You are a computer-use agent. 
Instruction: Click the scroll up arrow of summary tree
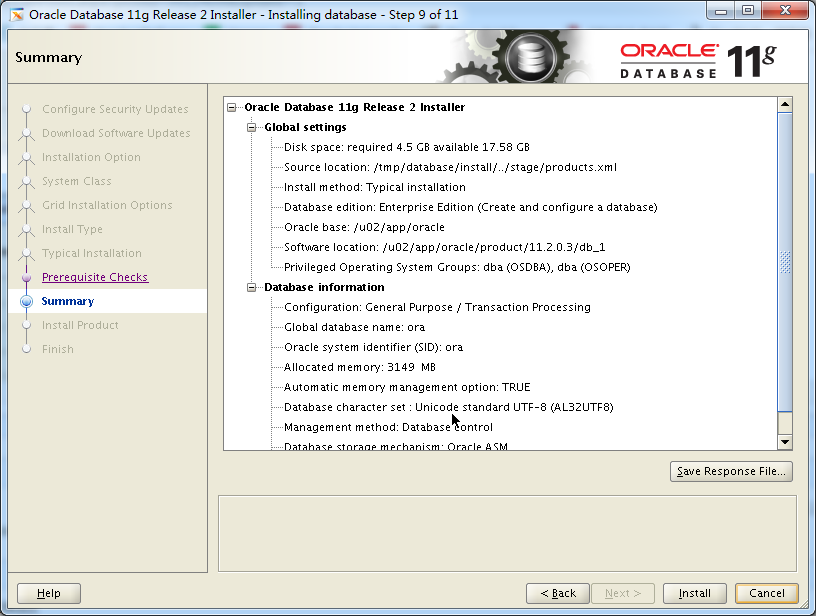coord(785,105)
